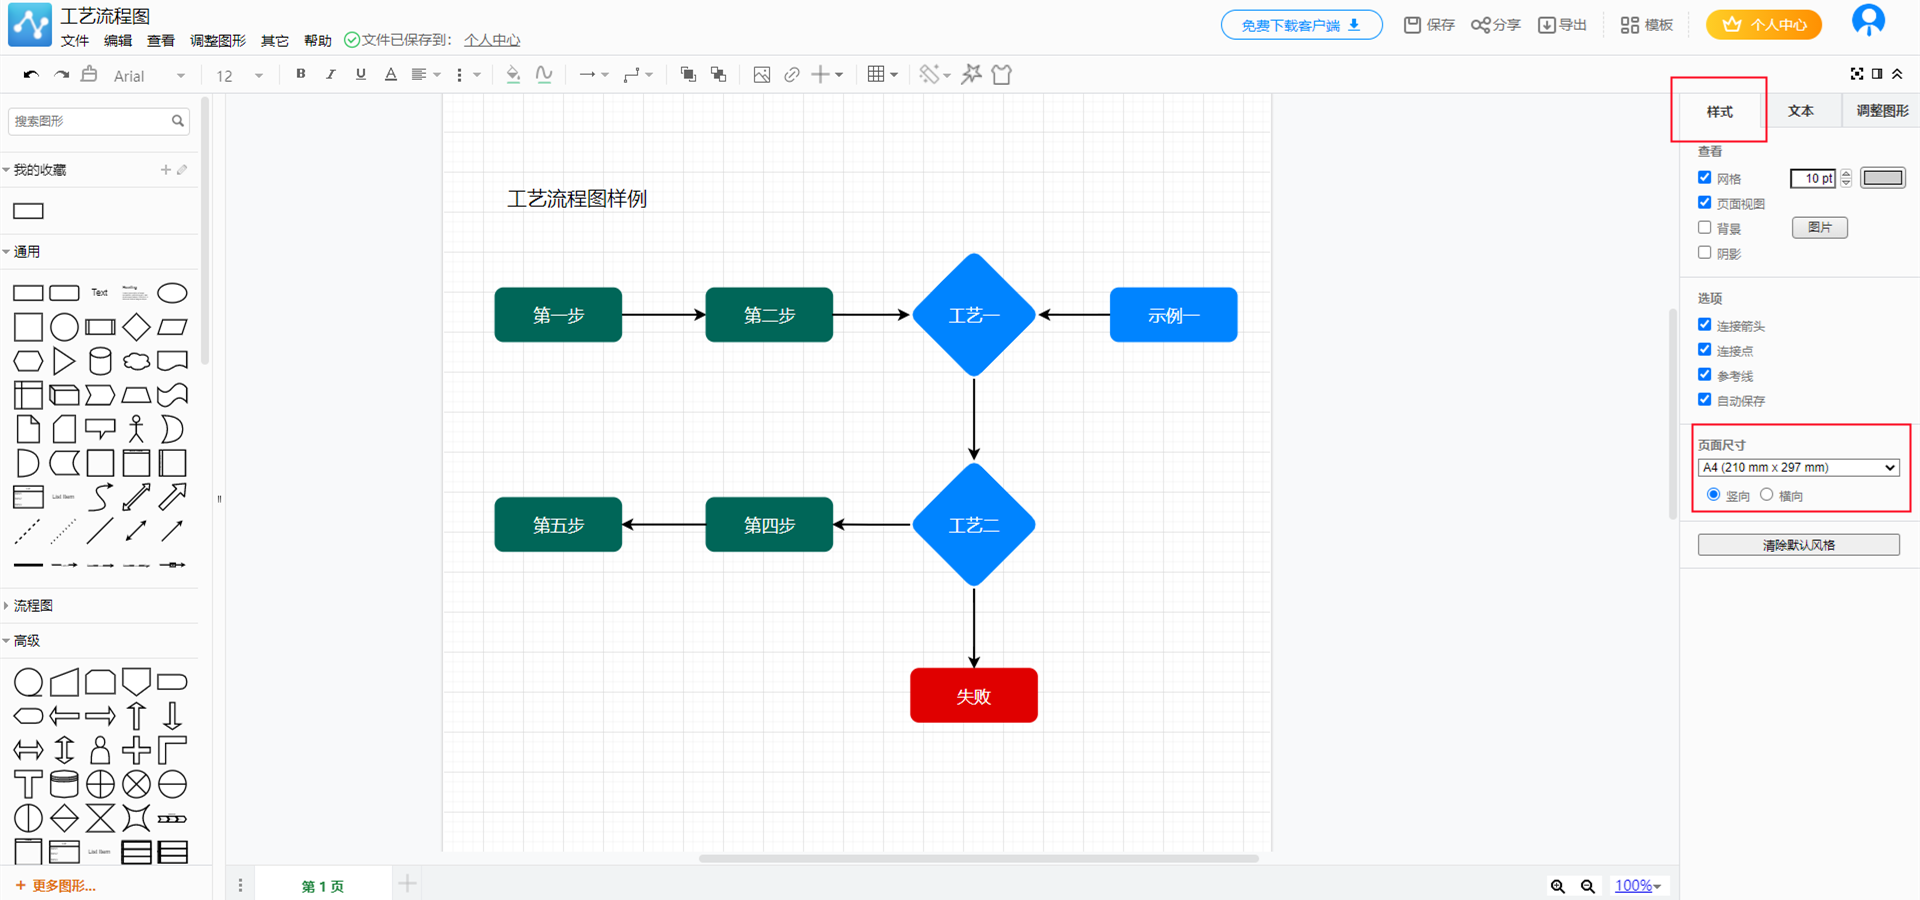Open the page size A4 dropdown
Screen dimensions: 1920x900
point(1798,468)
